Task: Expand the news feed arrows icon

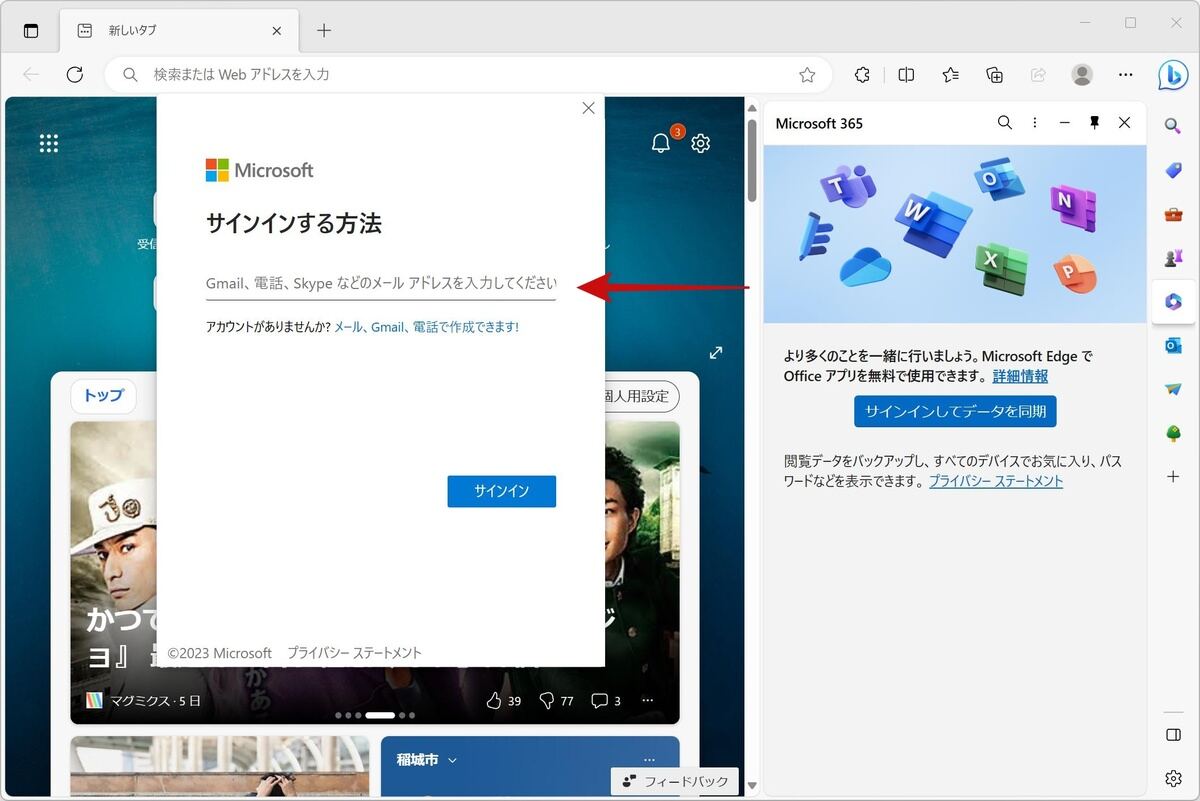Action: [x=716, y=353]
